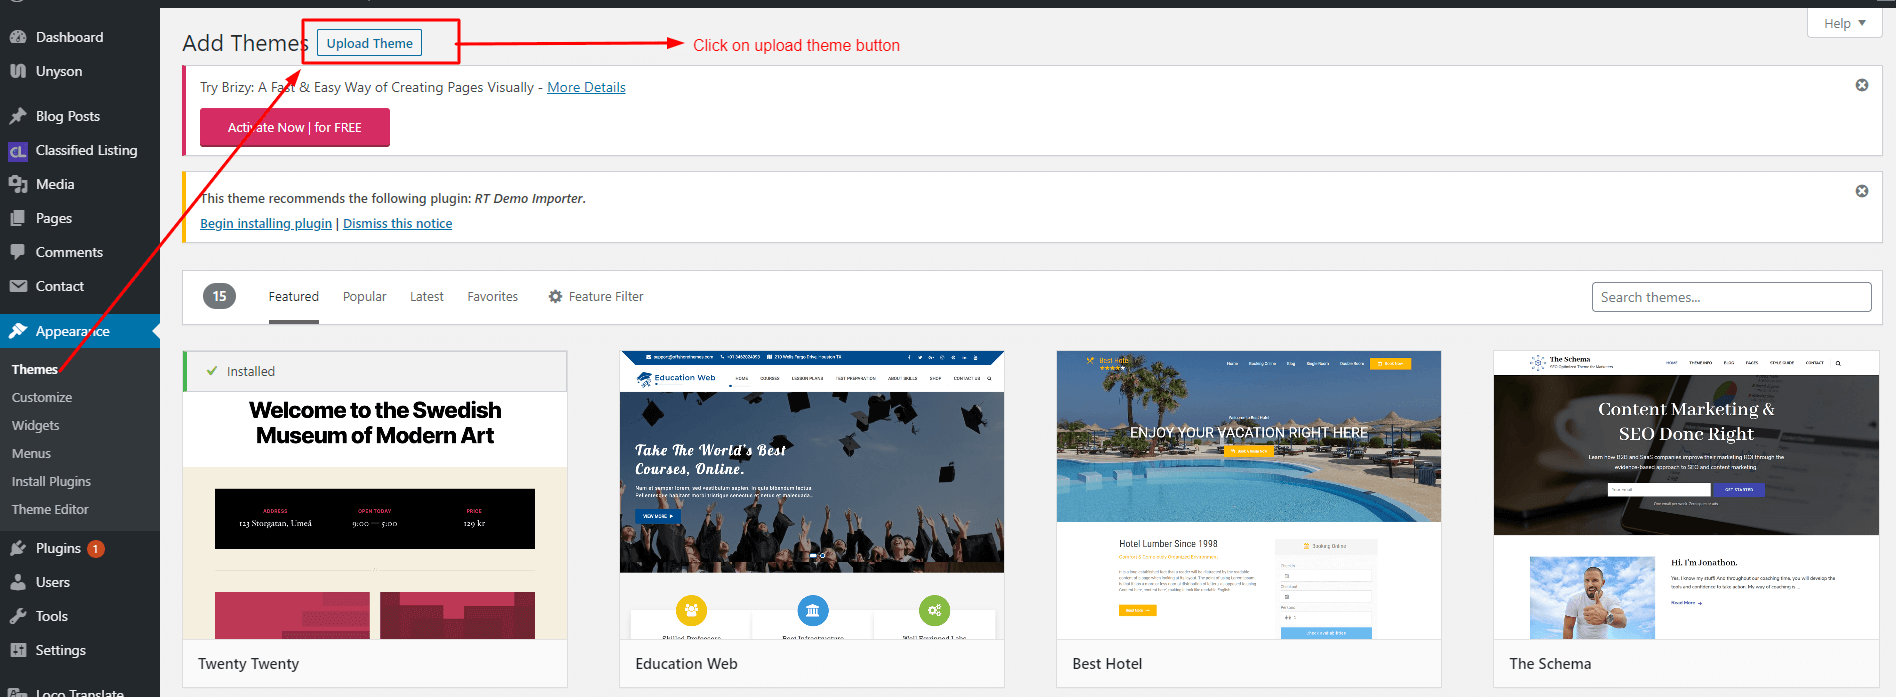Image resolution: width=1896 pixels, height=697 pixels.
Task: Select the Popular tab
Action: 364,296
